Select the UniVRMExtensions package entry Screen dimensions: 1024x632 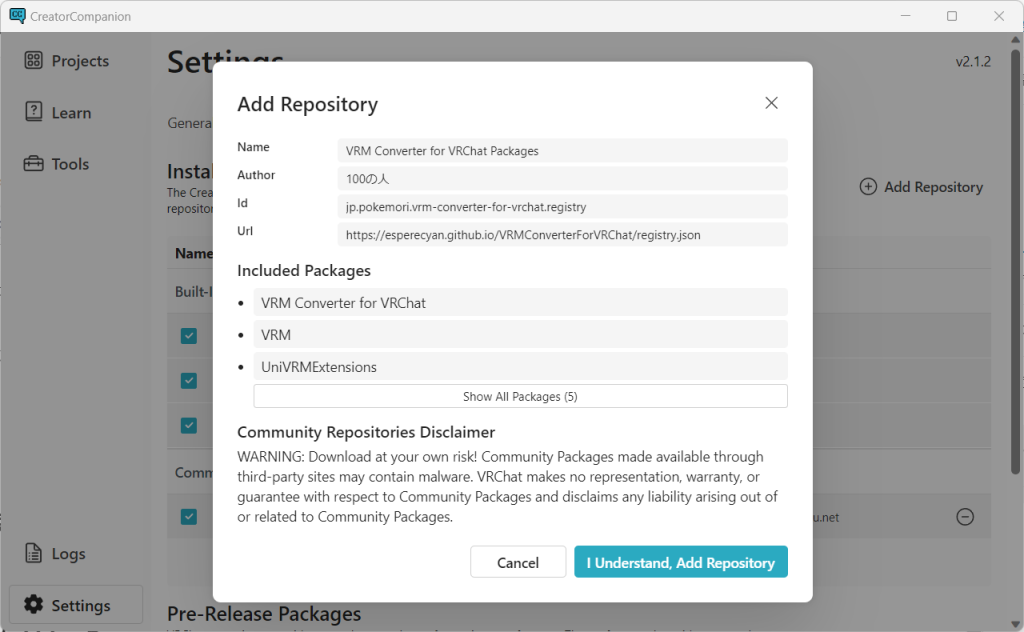click(x=520, y=367)
